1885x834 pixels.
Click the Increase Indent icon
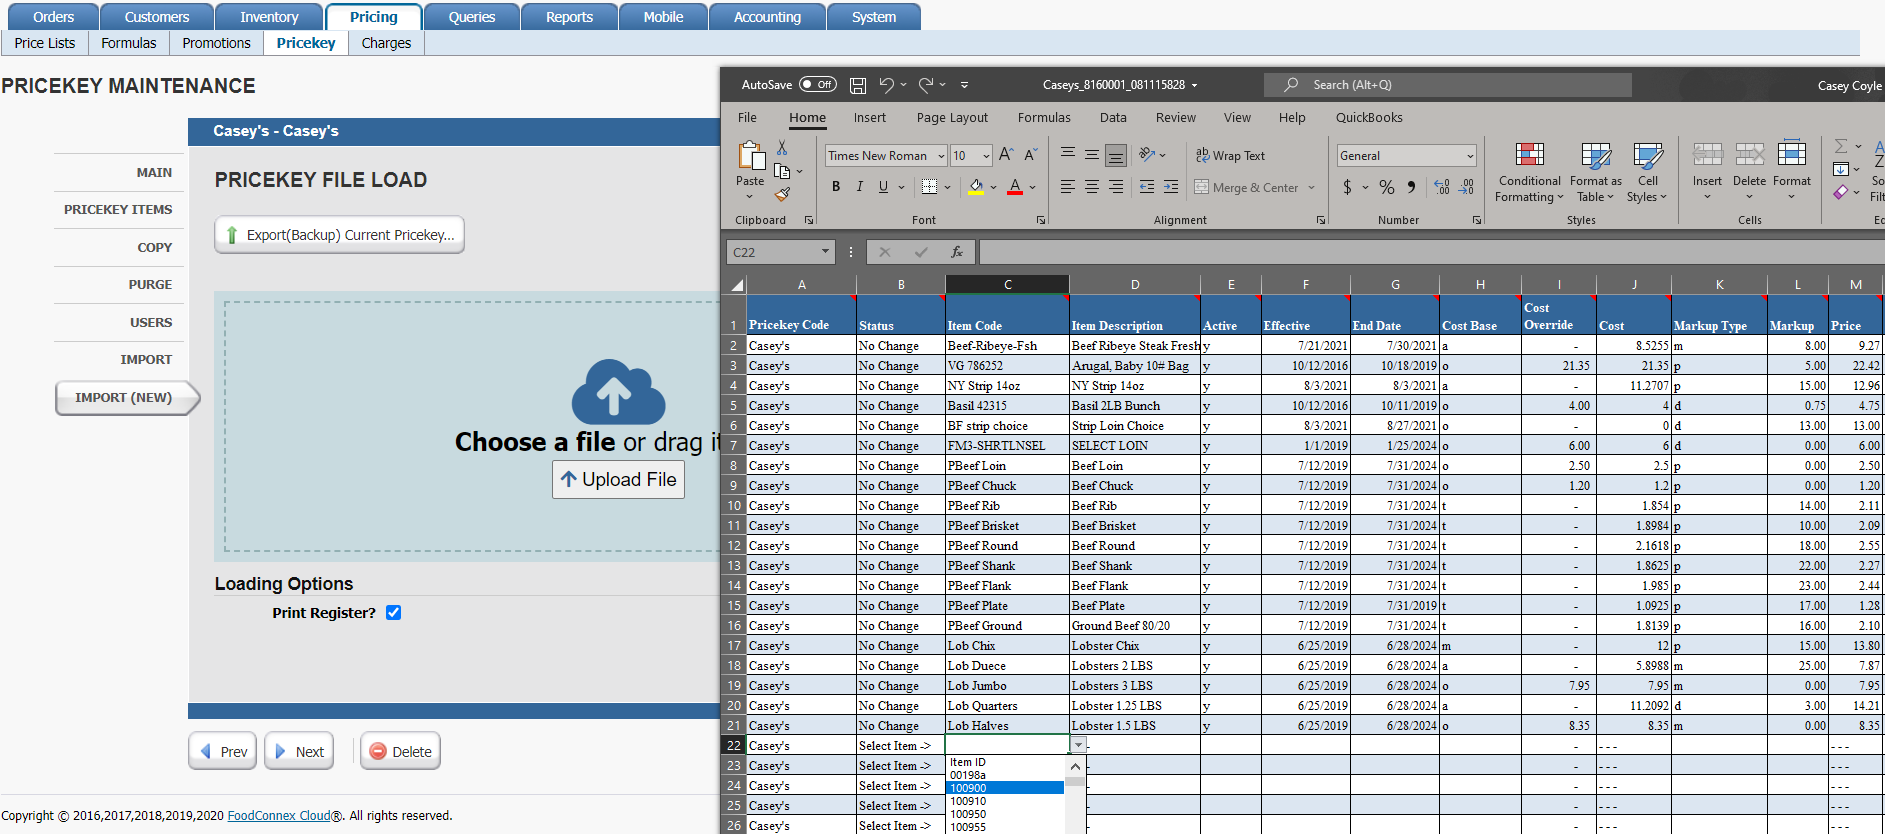[1171, 187]
